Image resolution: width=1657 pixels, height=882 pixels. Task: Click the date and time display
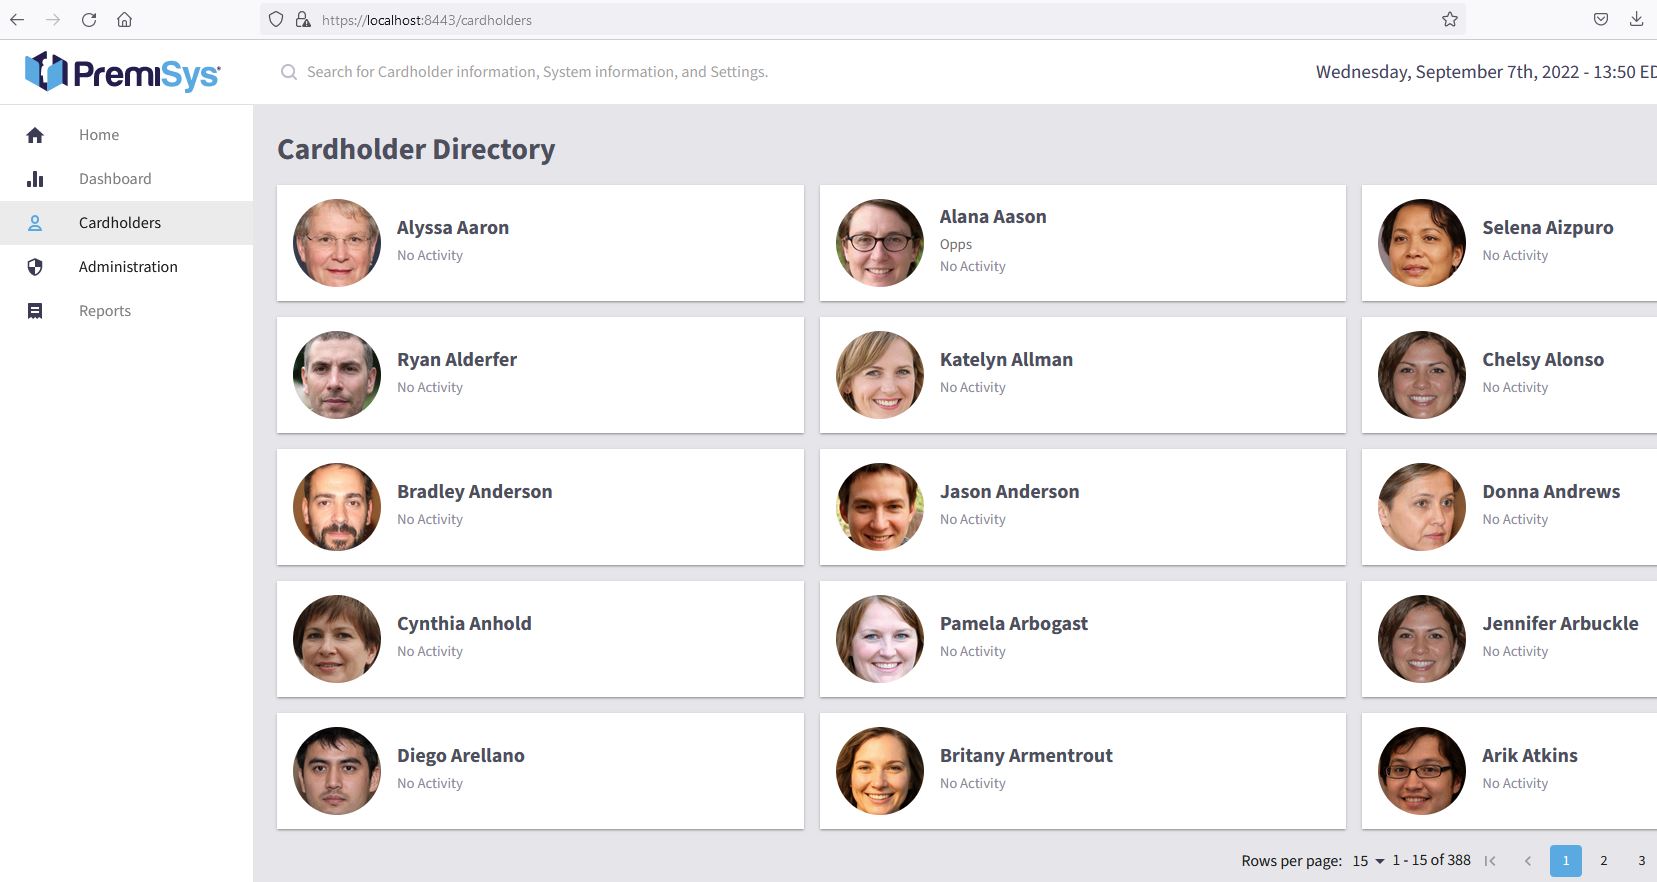[1486, 72]
